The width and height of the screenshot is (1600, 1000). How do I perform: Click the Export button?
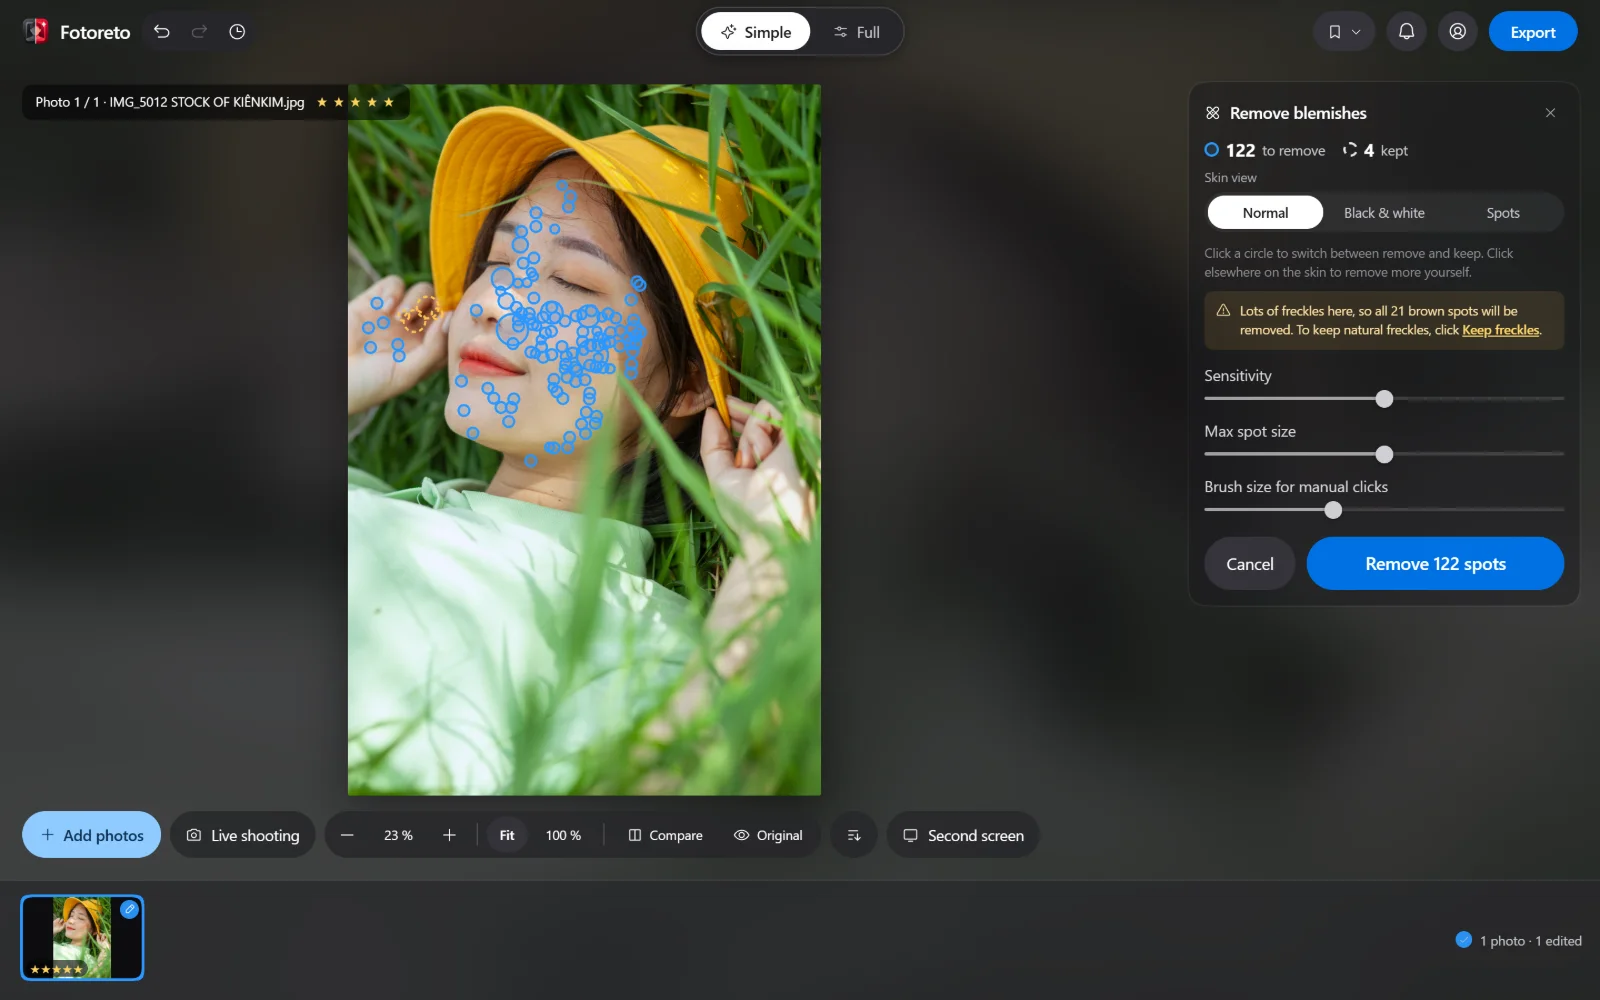(x=1533, y=32)
